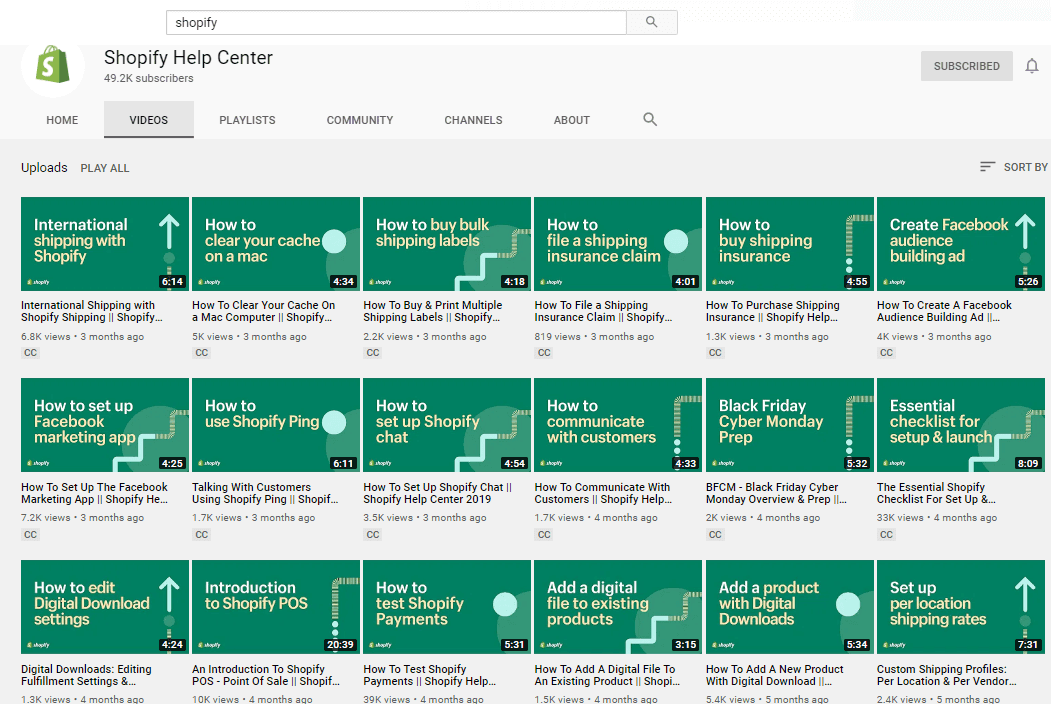Open set up Facebook marketing app thumbnail
Image resolution: width=1051 pixels, height=704 pixels.
click(x=105, y=425)
